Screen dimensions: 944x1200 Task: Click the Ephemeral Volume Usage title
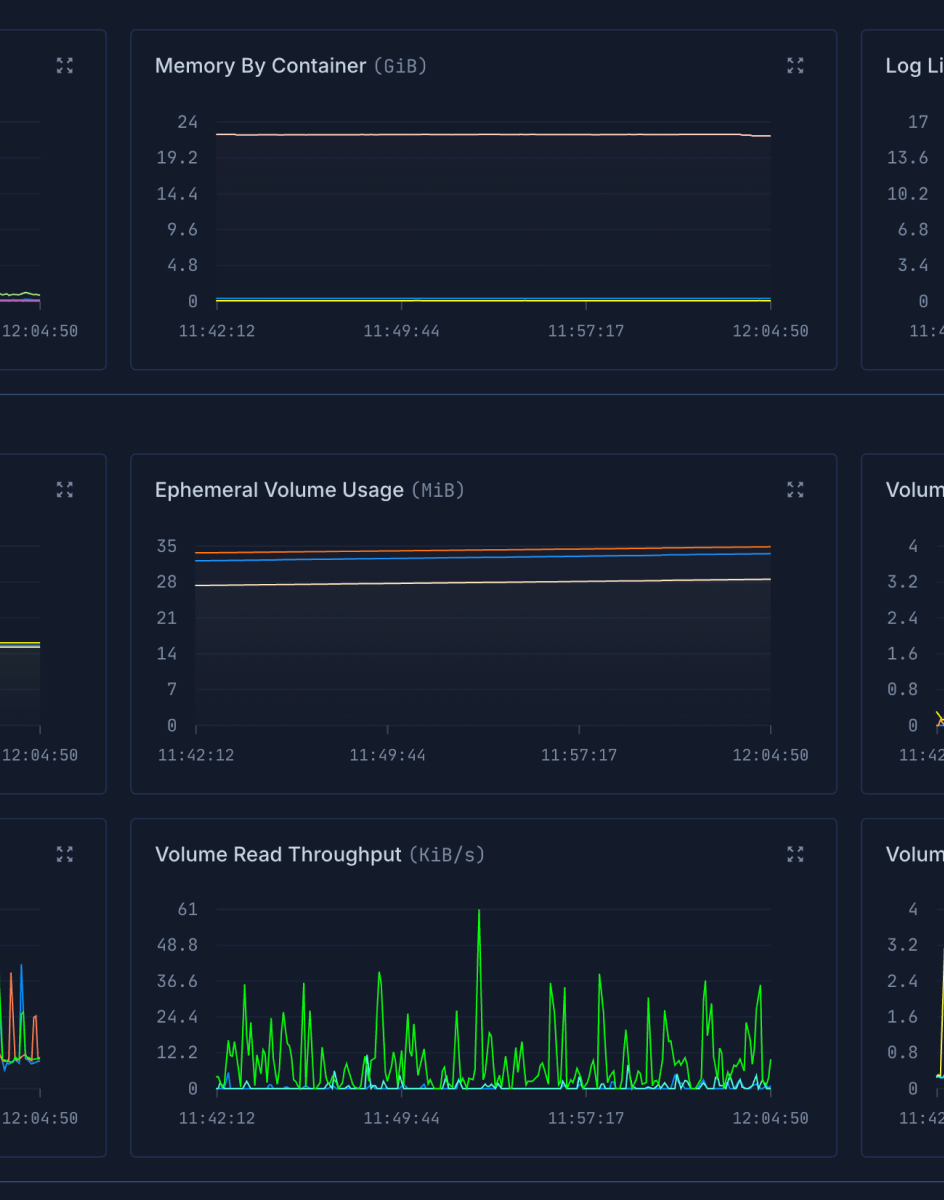pos(279,490)
